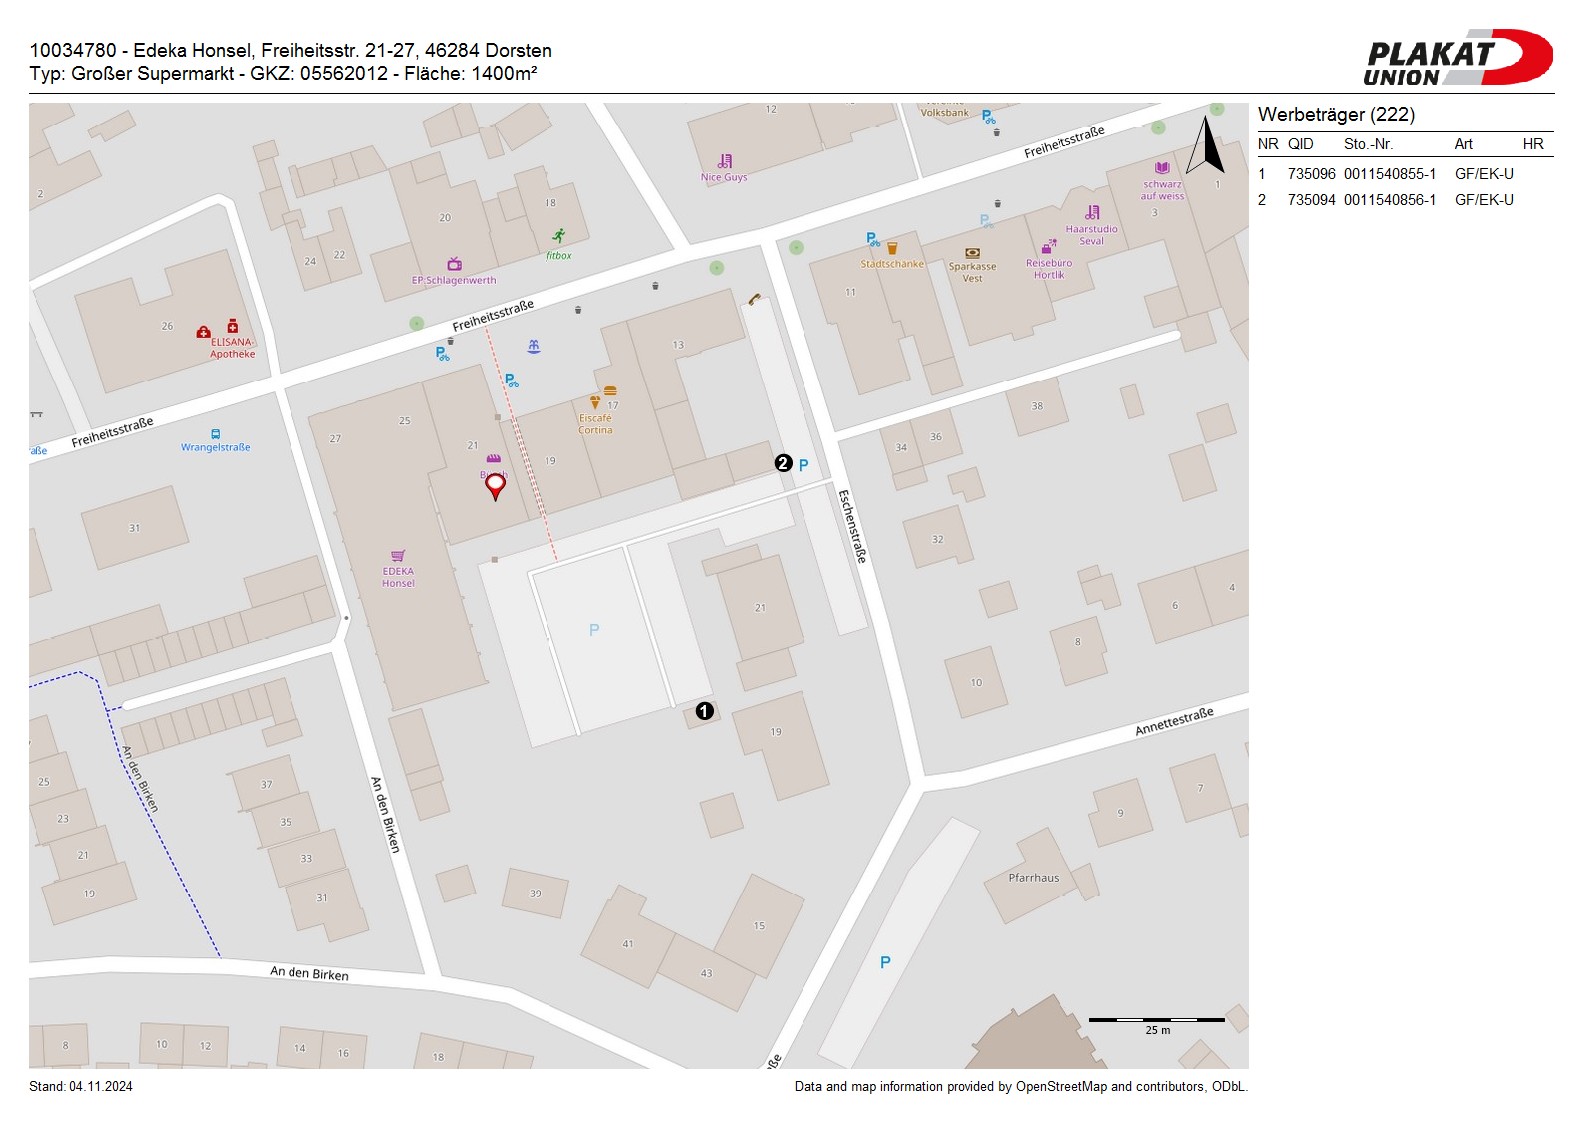
Task: Click the Haarstudio Seval hairdresser icon
Action: (1092, 212)
